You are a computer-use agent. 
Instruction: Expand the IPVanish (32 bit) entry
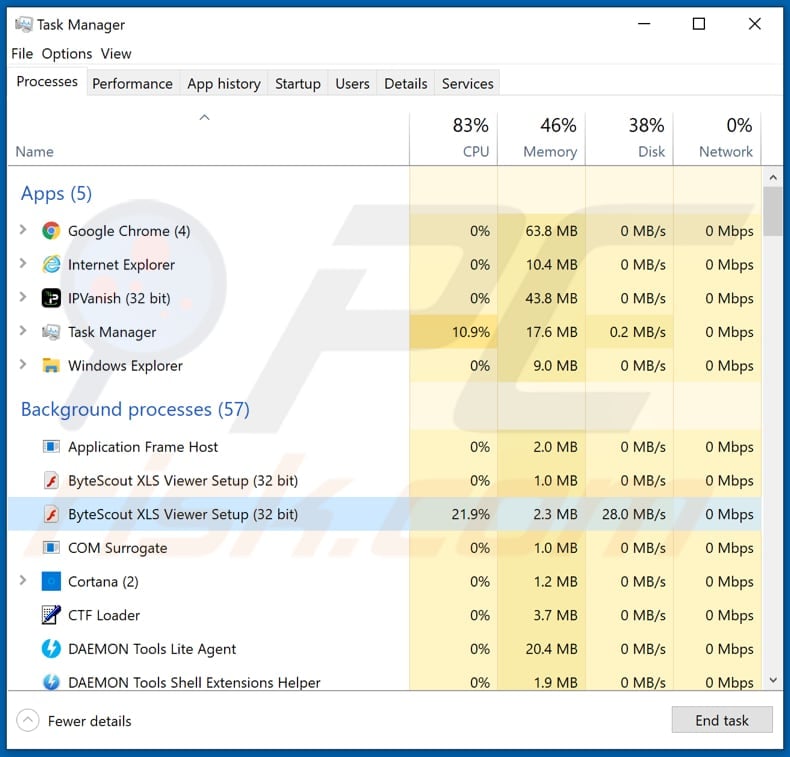[23, 298]
